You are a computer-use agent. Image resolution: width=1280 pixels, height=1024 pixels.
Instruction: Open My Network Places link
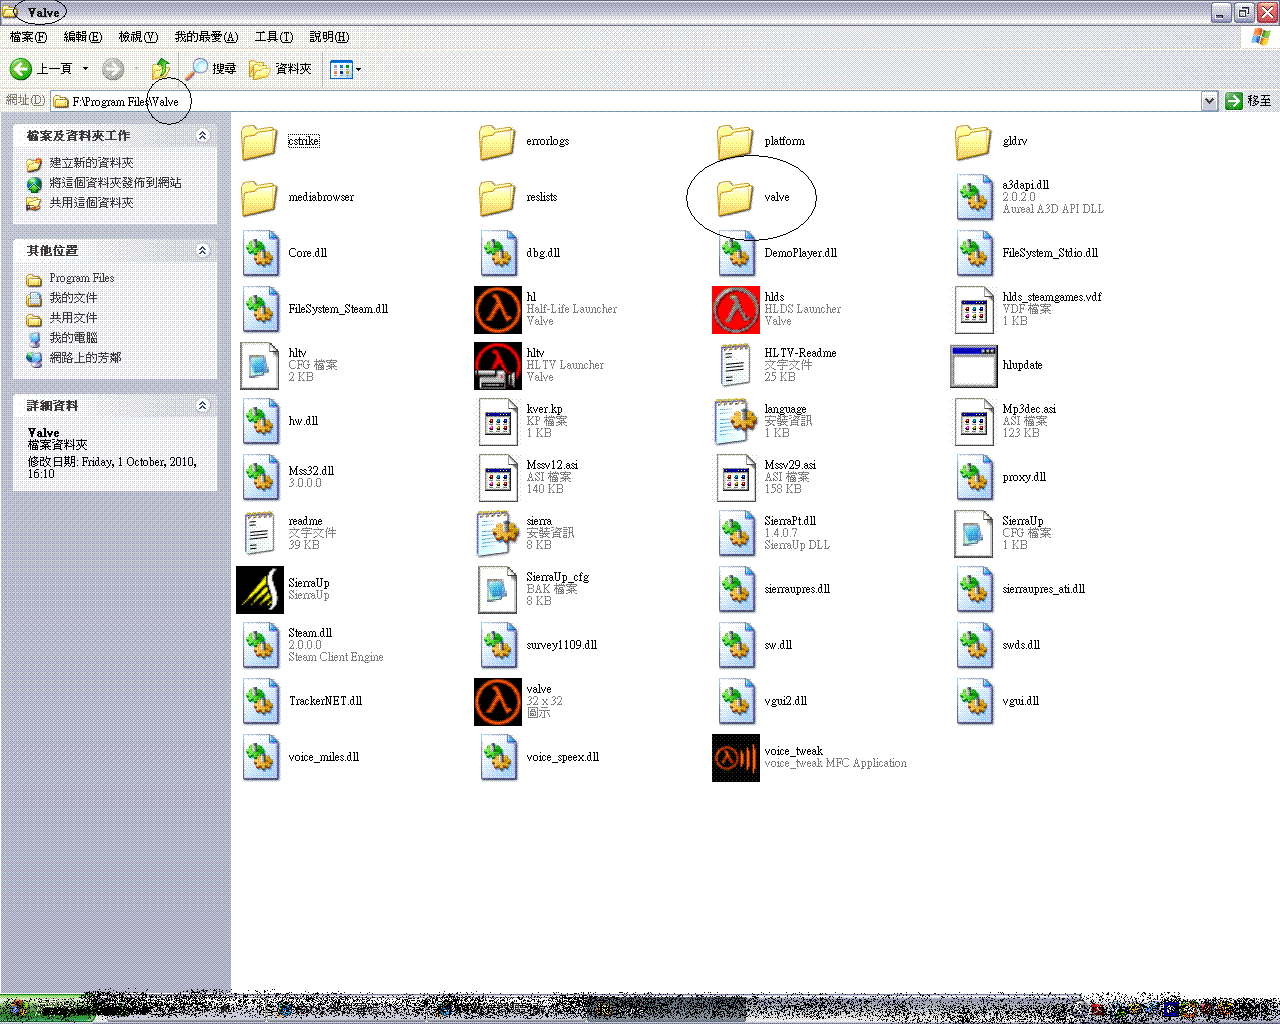pos(85,358)
